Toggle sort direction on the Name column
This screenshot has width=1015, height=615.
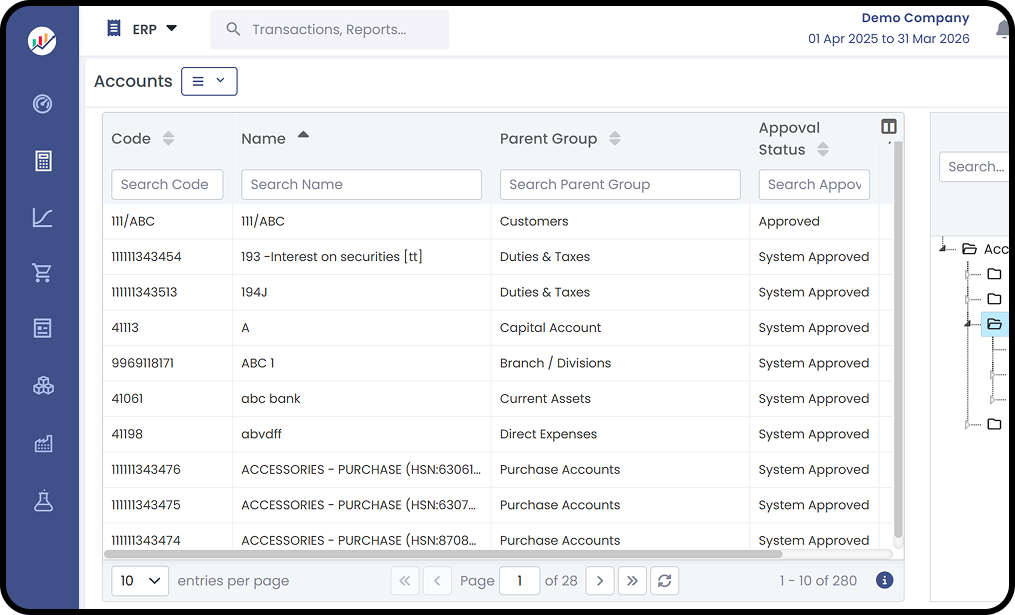[x=303, y=136]
